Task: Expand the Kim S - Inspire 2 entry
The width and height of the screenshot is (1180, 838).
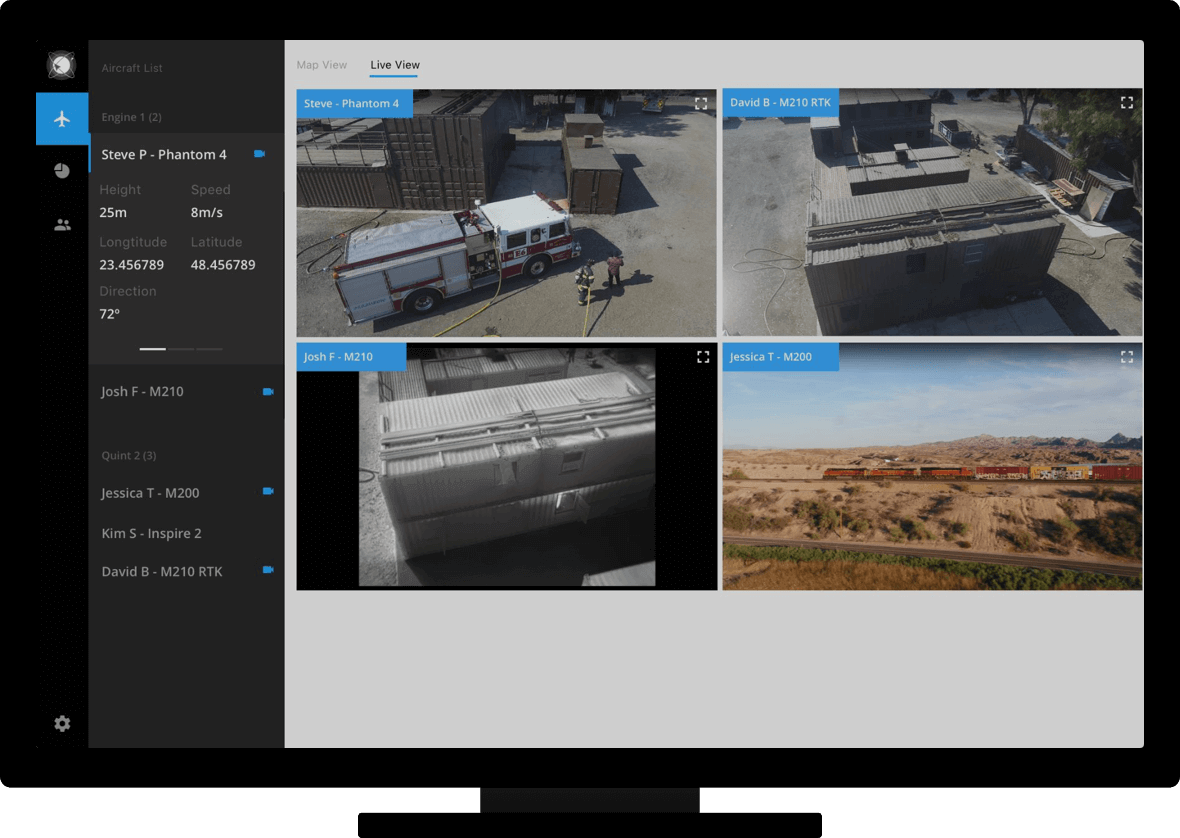Action: [152, 533]
